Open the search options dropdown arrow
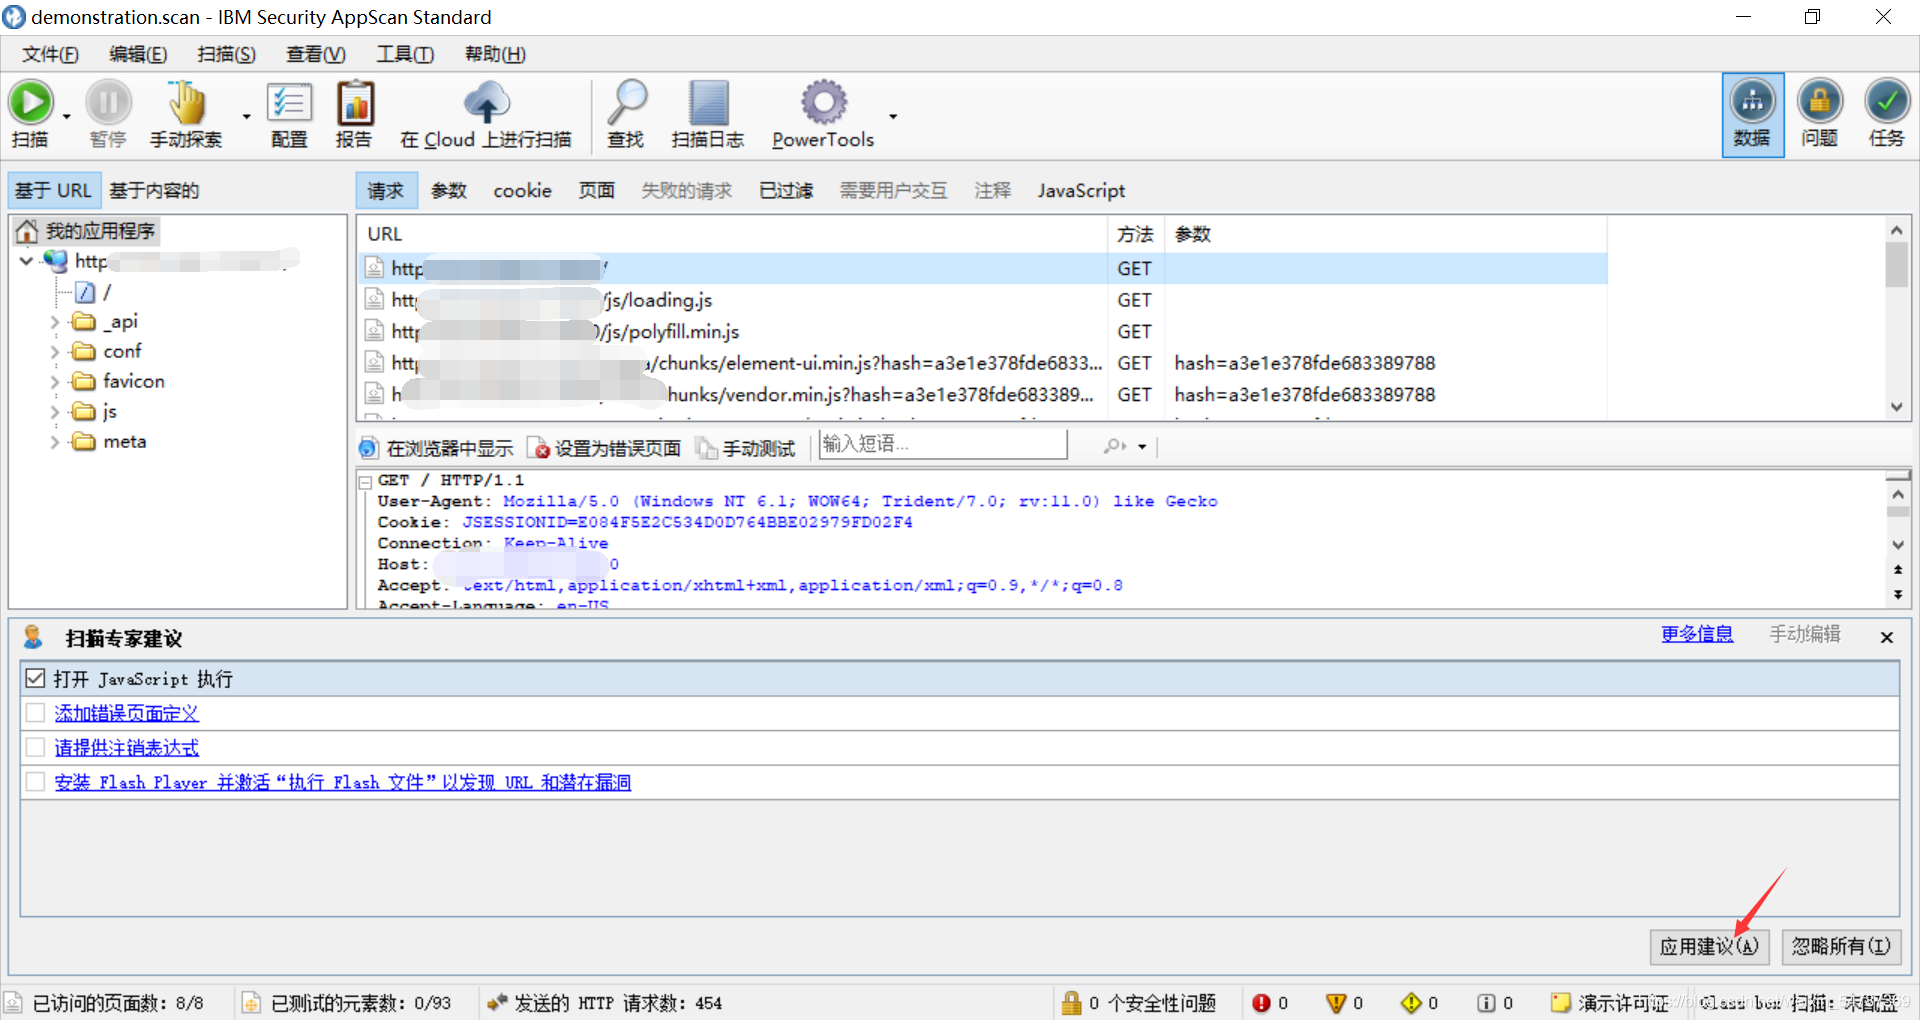Screen dimensions: 1920x1020 coord(1142,447)
